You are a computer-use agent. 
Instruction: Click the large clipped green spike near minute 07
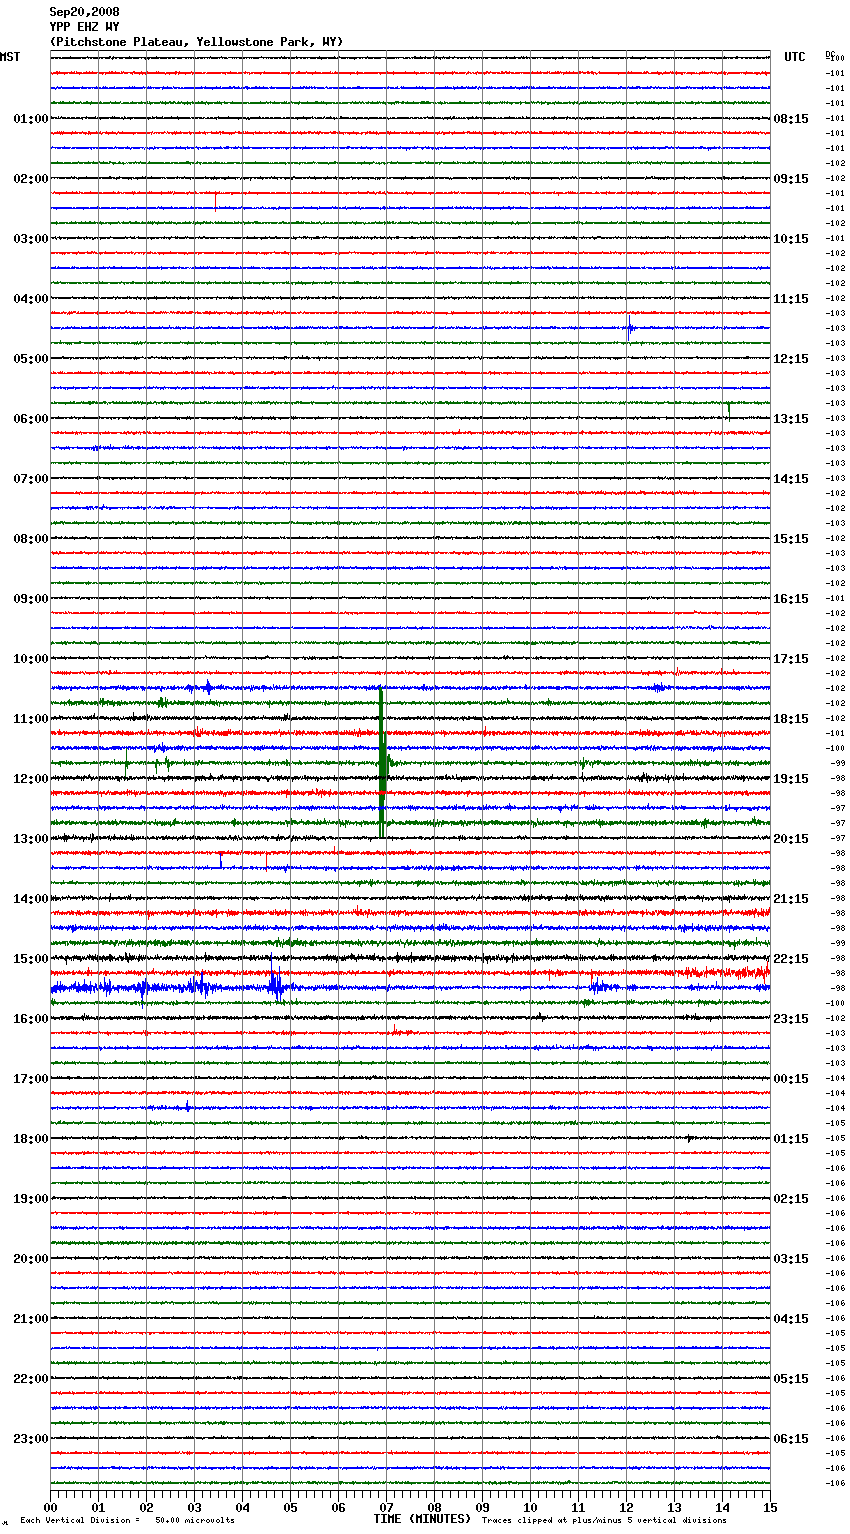pyautogui.click(x=382, y=762)
